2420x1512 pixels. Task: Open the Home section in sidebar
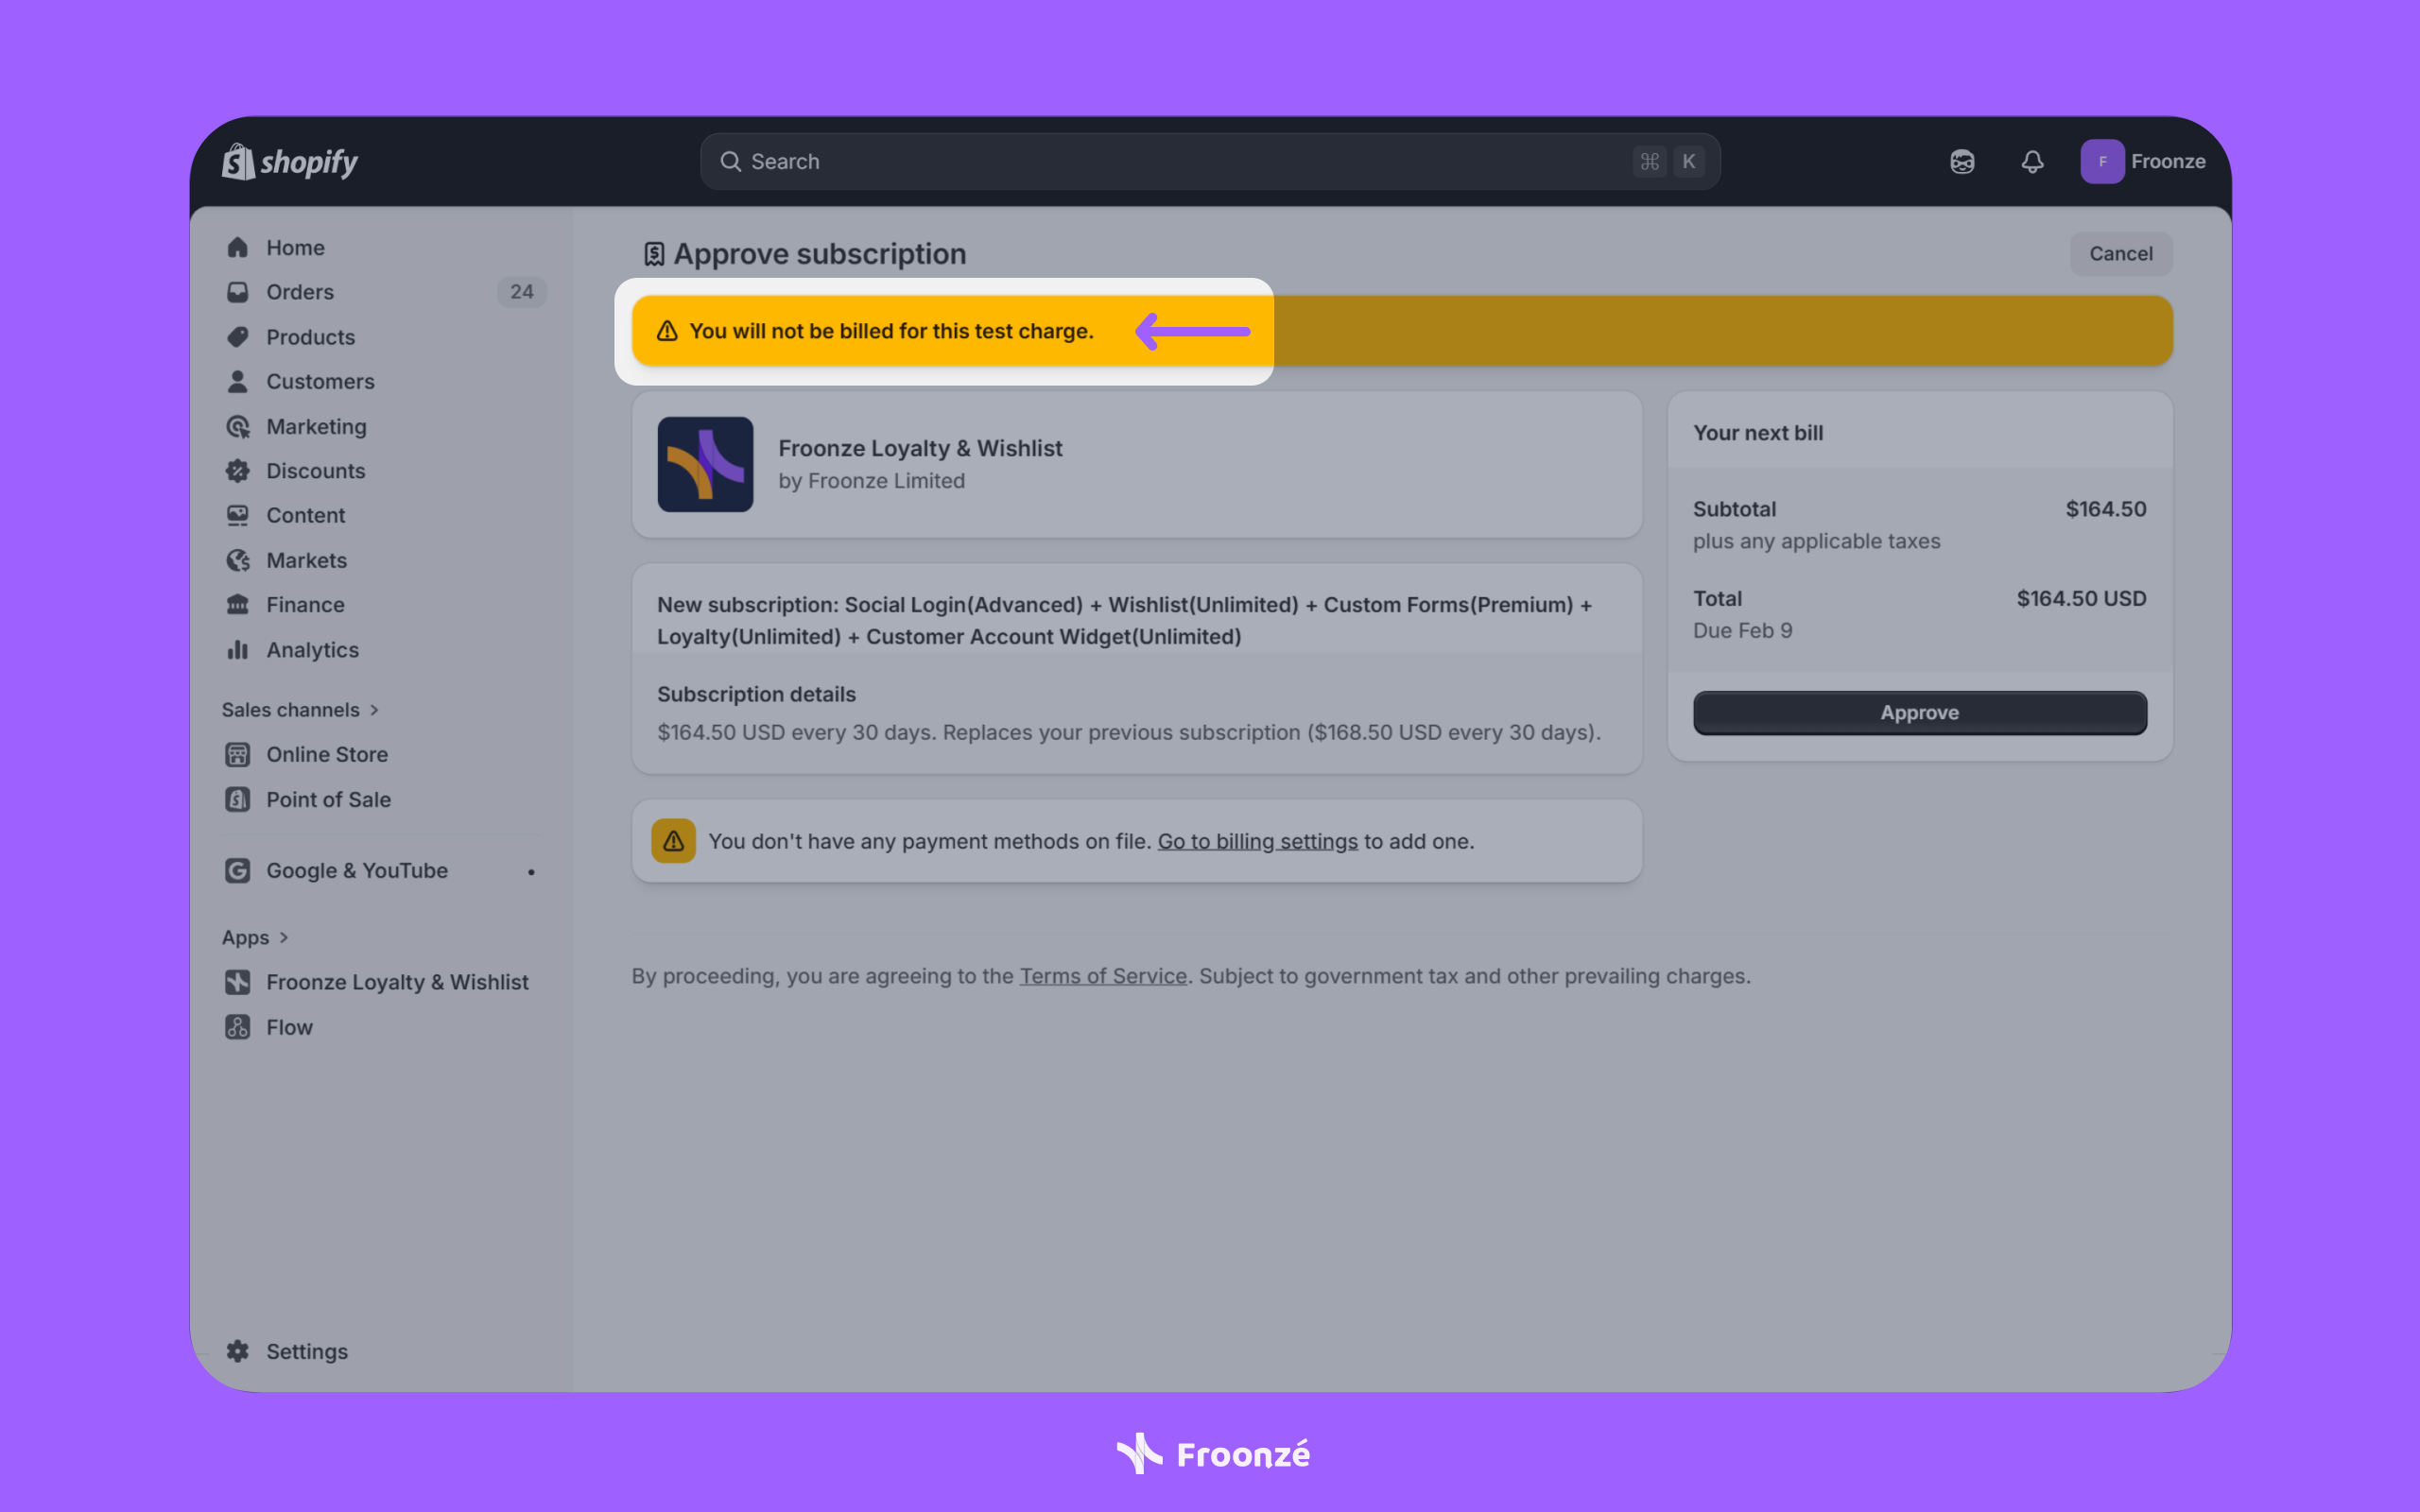pos(294,247)
